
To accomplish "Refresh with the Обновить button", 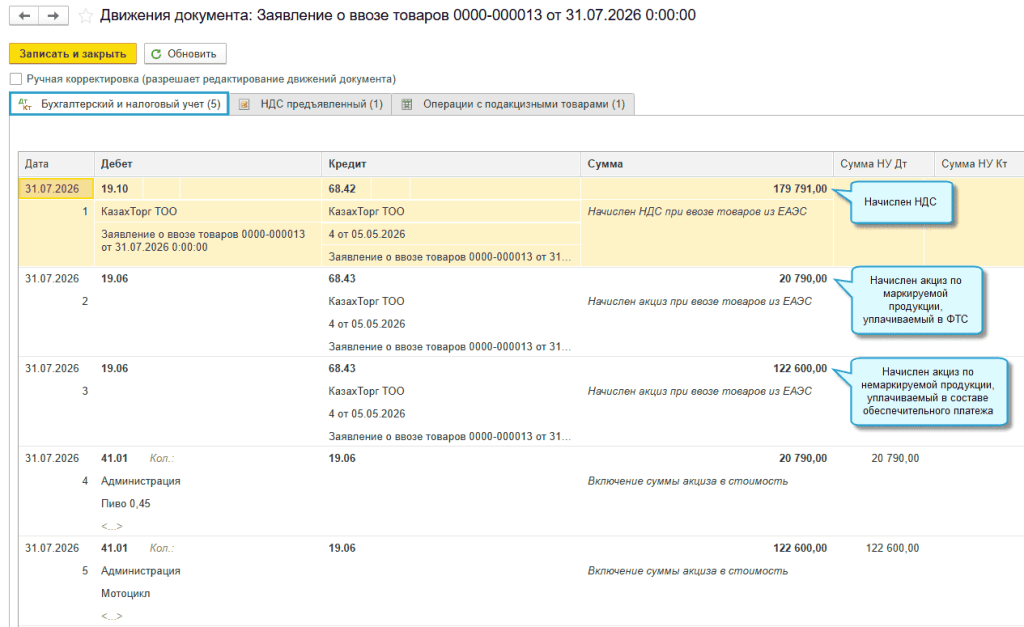I will [x=185, y=54].
